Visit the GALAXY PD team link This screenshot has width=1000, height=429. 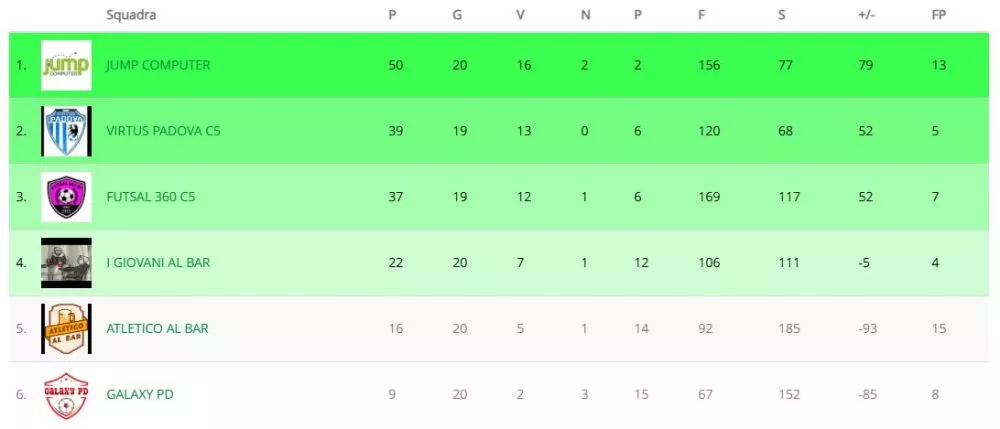139,395
